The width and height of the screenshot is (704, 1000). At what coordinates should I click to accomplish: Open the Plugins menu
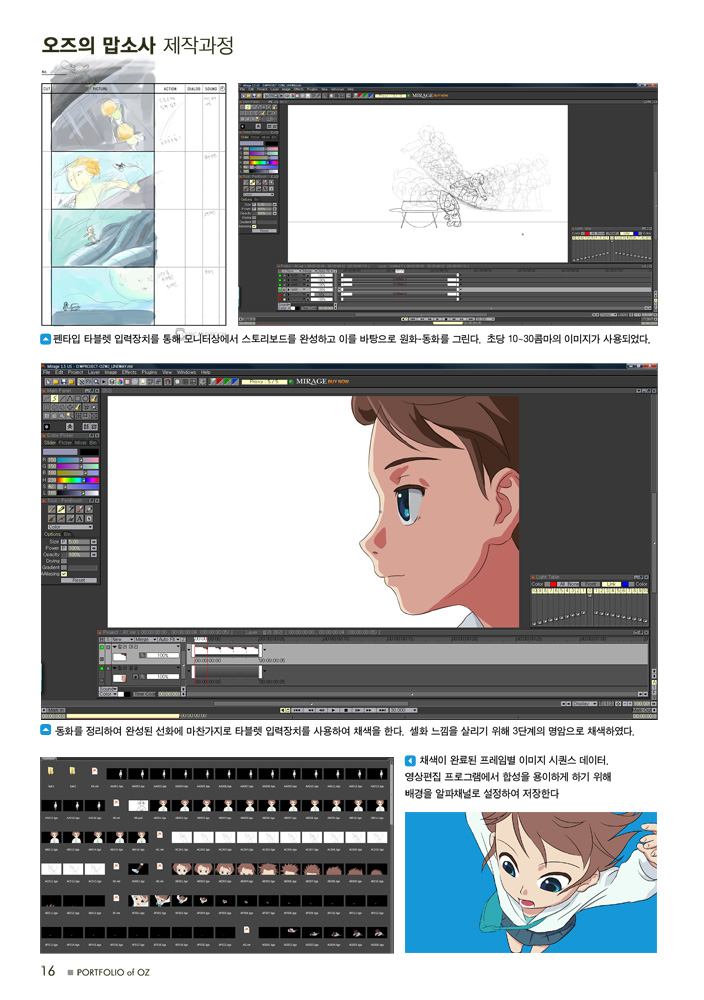[149, 372]
